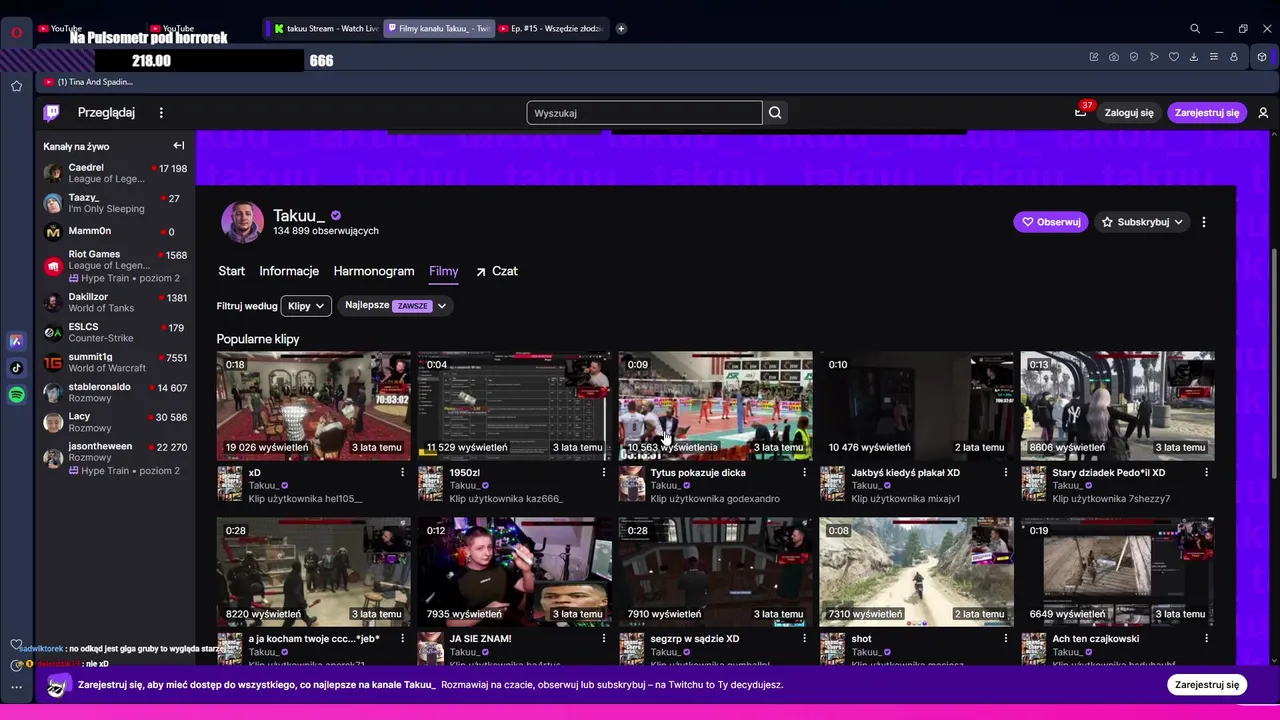Image resolution: width=1280 pixels, height=720 pixels.
Task: Click the Takuu_ channel avatar
Action: [242, 222]
